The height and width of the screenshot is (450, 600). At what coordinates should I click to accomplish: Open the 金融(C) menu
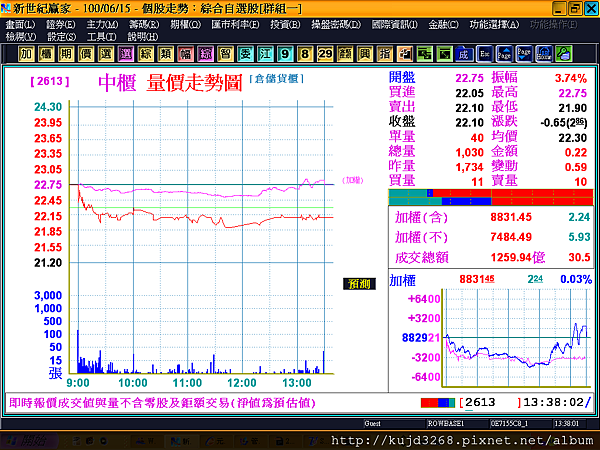pos(443,25)
